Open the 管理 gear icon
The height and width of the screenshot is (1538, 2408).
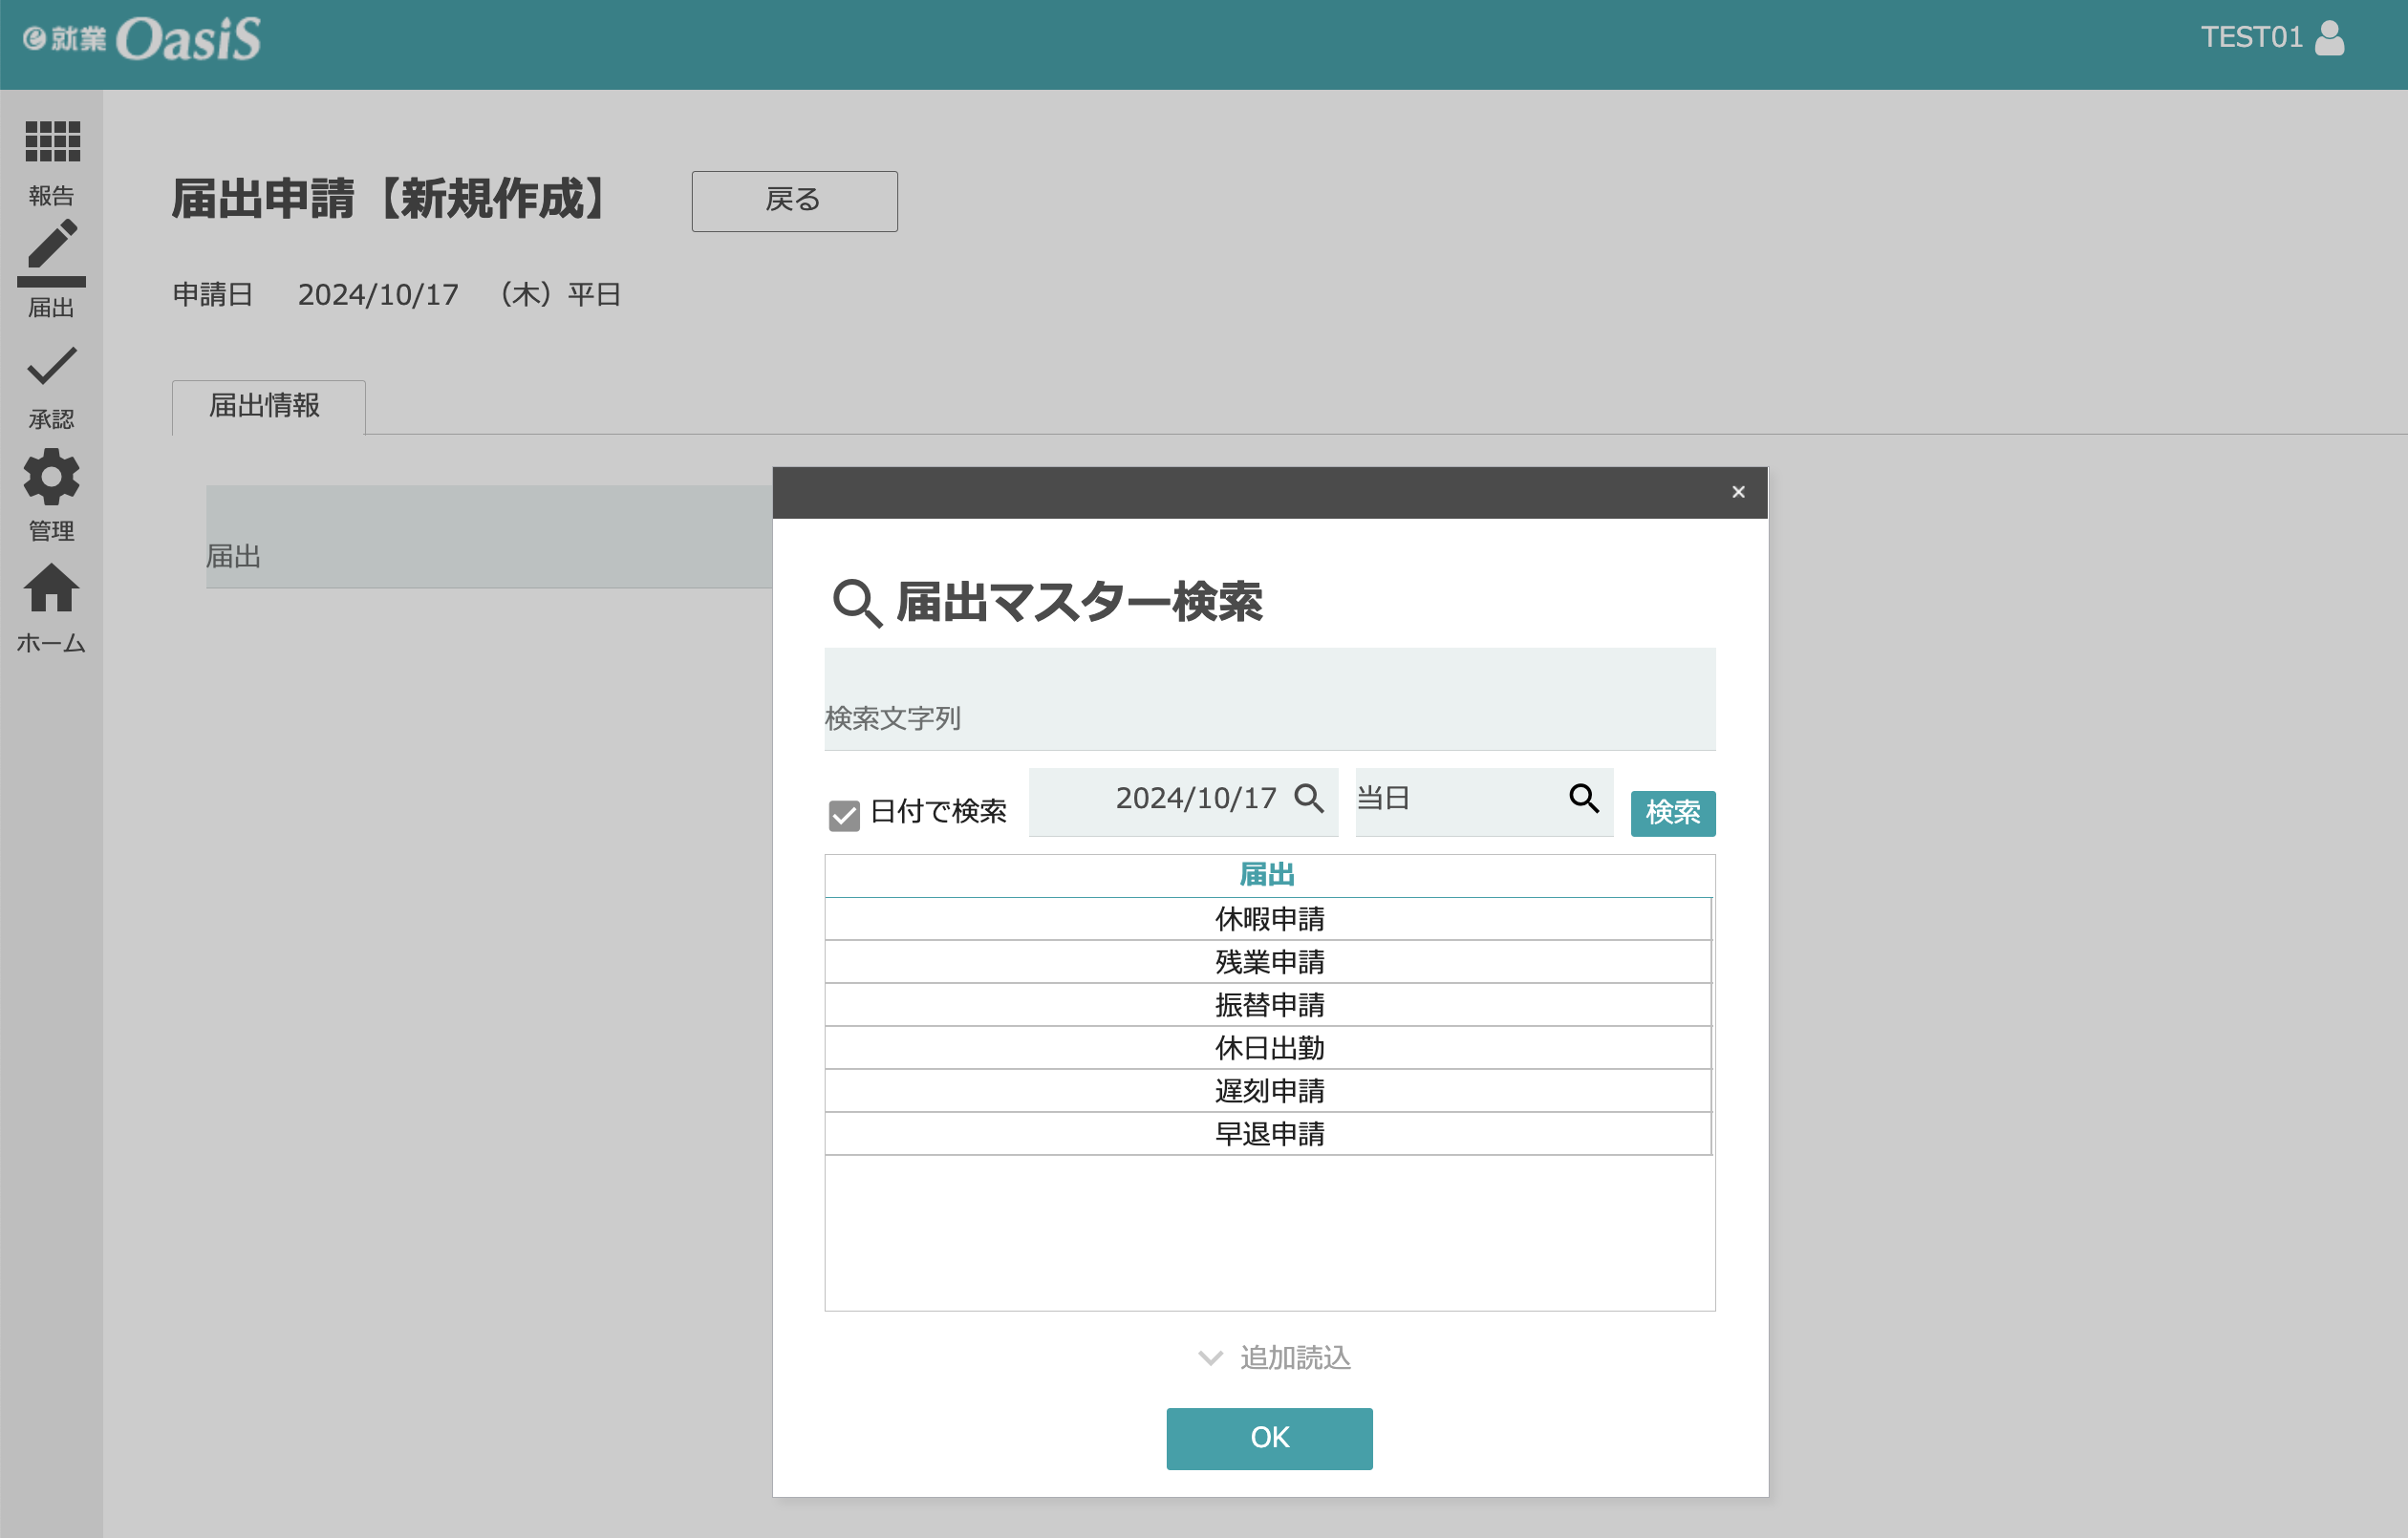coord(52,477)
